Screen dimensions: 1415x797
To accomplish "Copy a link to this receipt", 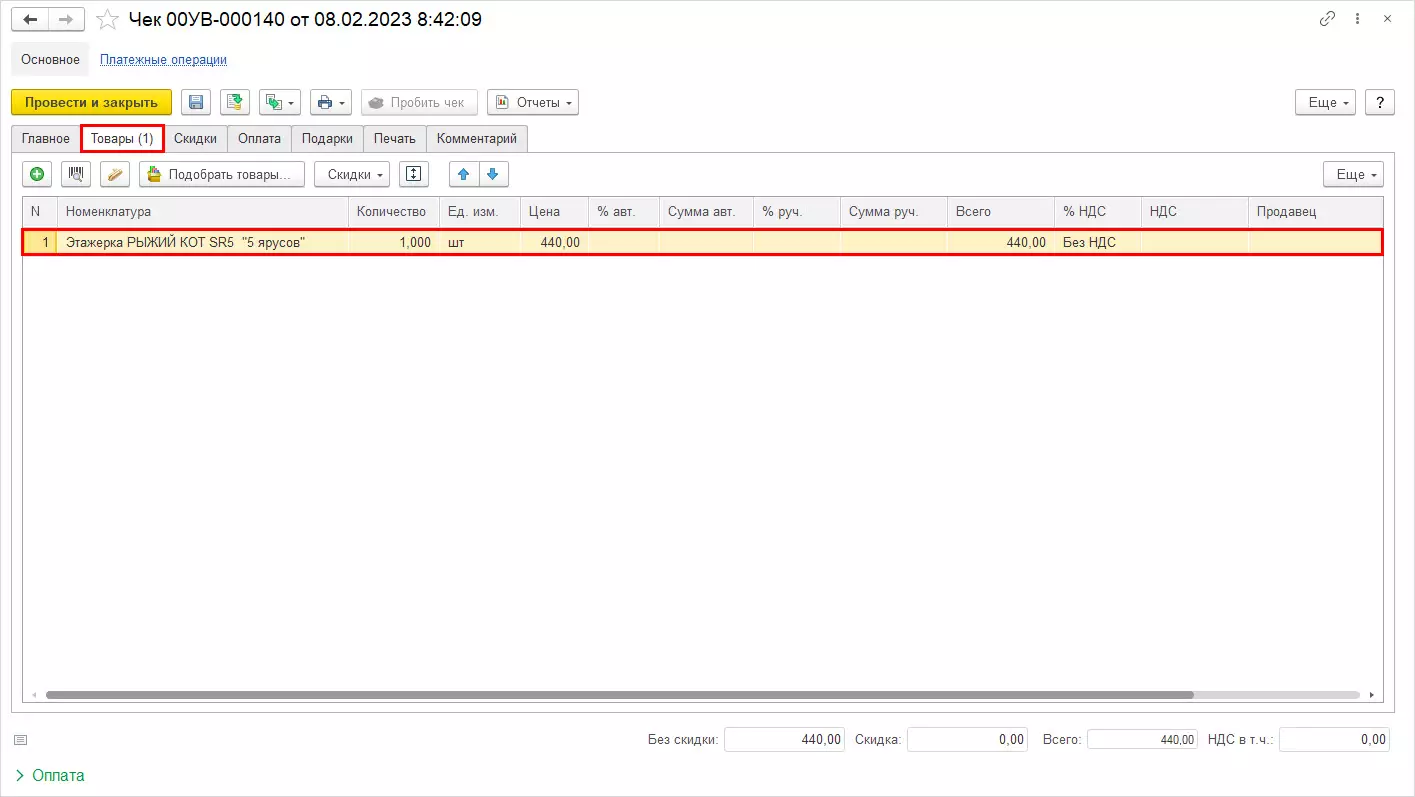I will click(1328, 19).
